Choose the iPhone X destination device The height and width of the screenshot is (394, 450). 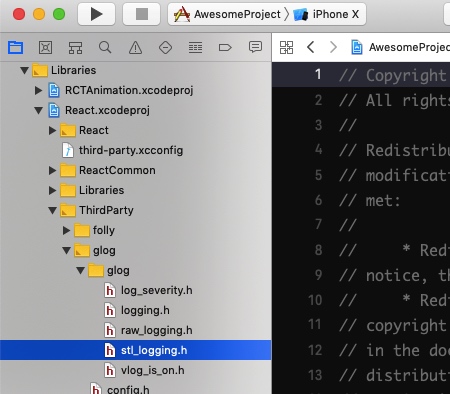click(x=326, y=14)
